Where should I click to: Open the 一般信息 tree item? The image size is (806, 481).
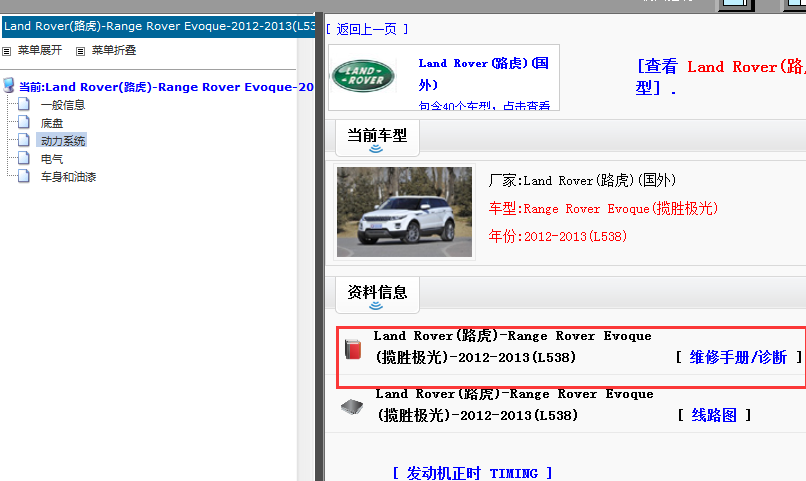click(63, 105)
